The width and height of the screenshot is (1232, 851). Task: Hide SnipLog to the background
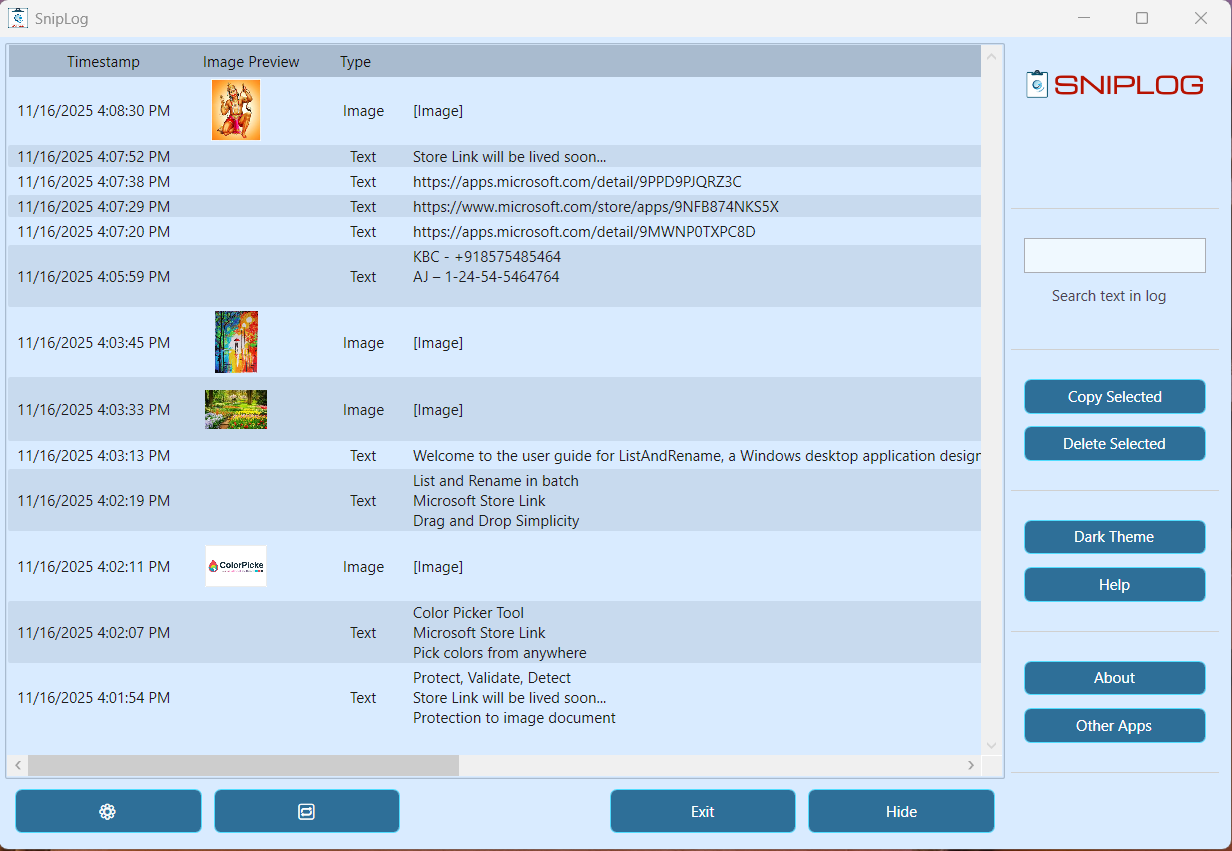[x=900, y=811]
